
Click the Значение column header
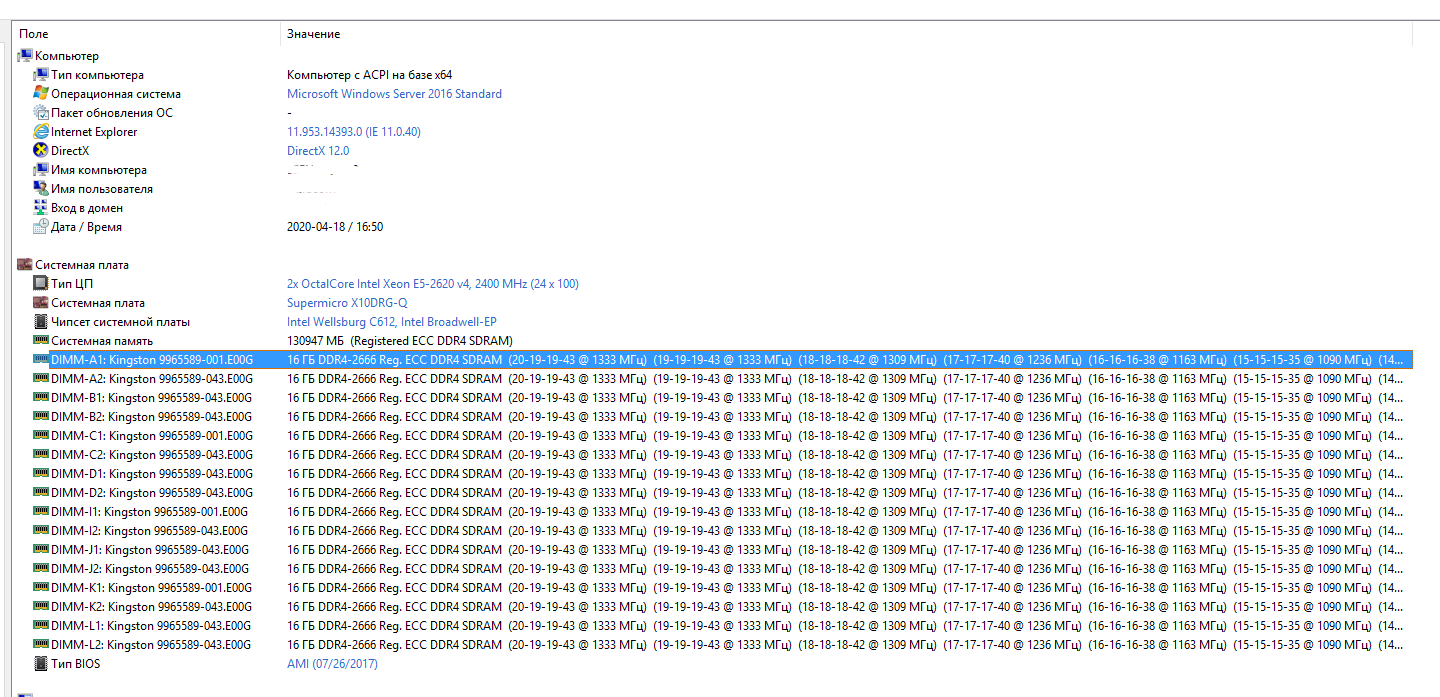tap(313, 34)
